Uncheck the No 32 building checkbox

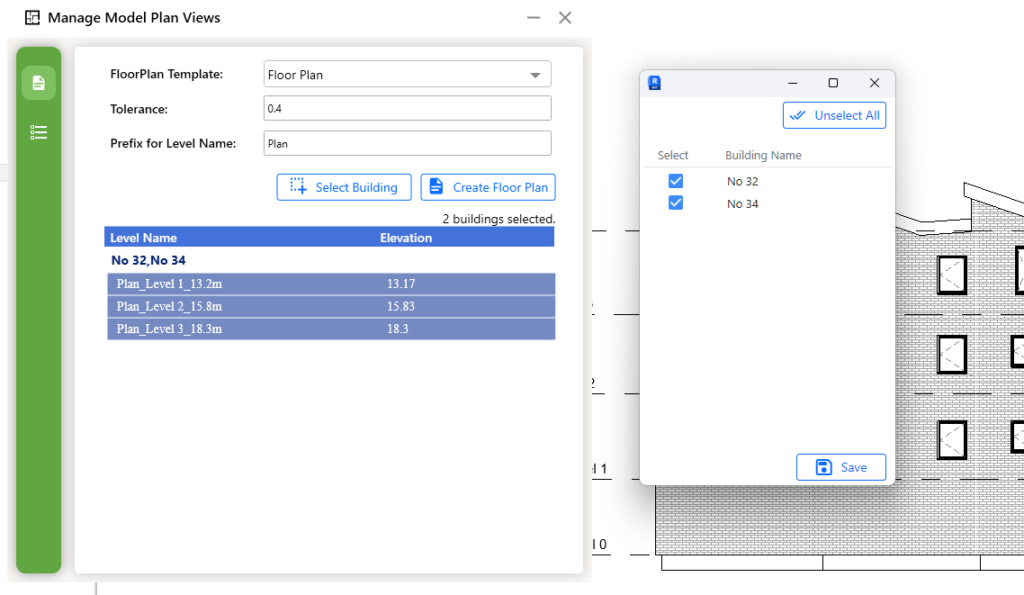point(675,181)
